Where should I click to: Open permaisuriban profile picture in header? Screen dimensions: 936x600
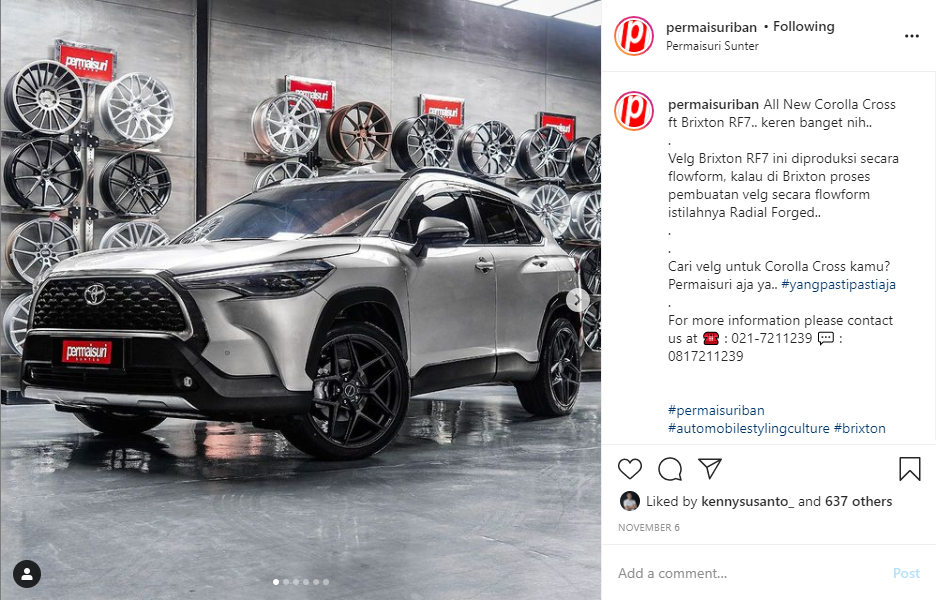pos(634,36)
